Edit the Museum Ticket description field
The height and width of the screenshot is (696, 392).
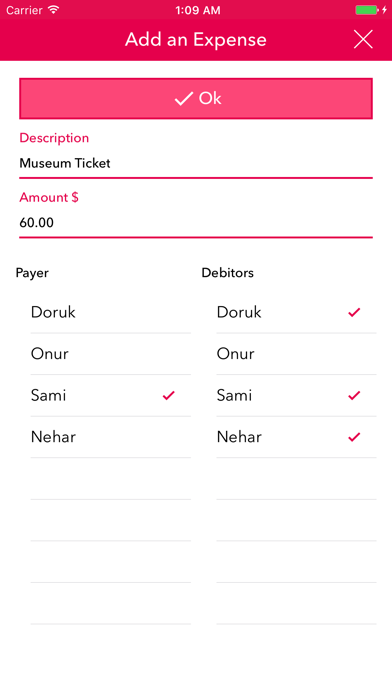(x=196, y=163)
